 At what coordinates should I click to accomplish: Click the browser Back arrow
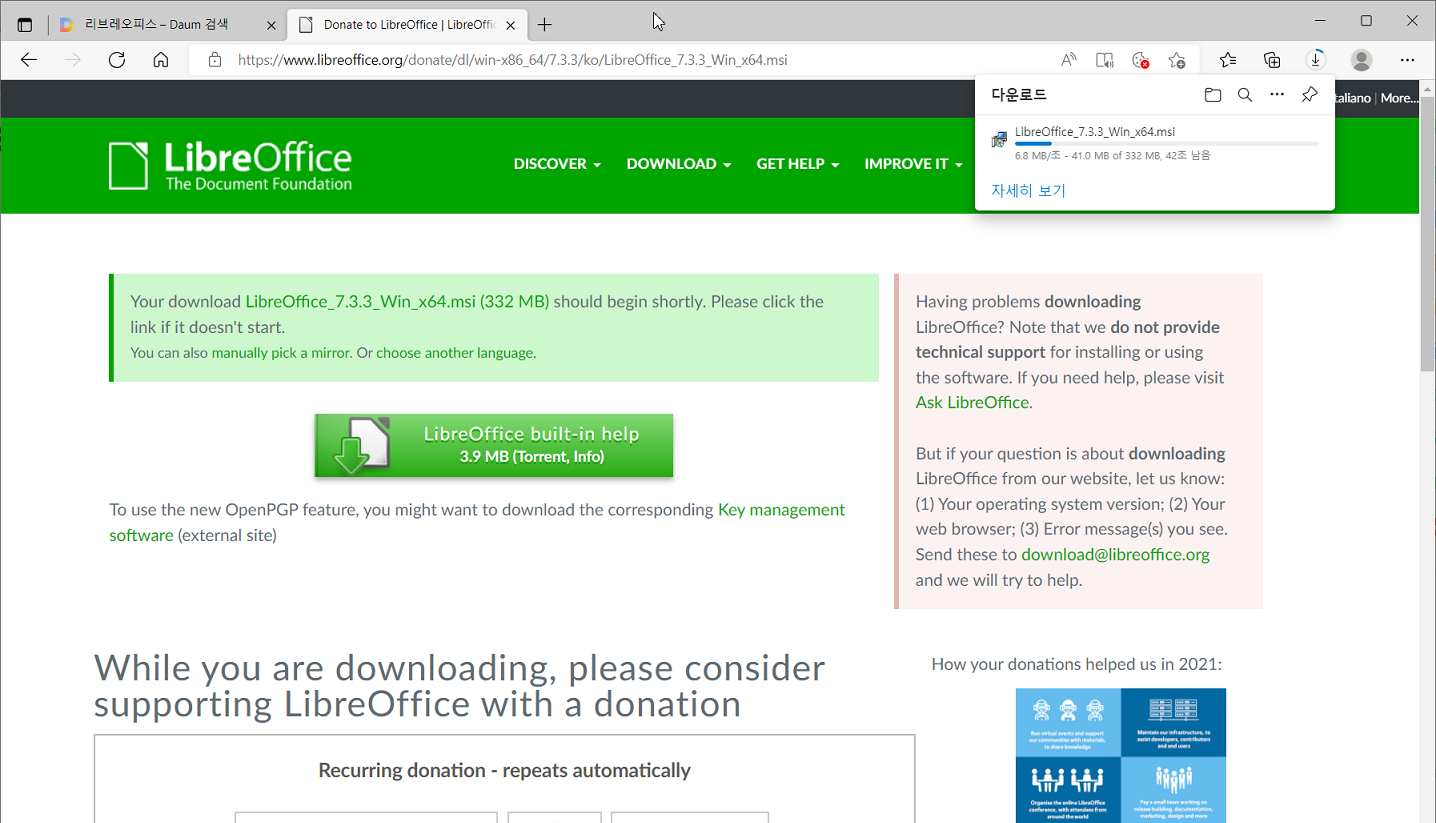tap(28, 60)
